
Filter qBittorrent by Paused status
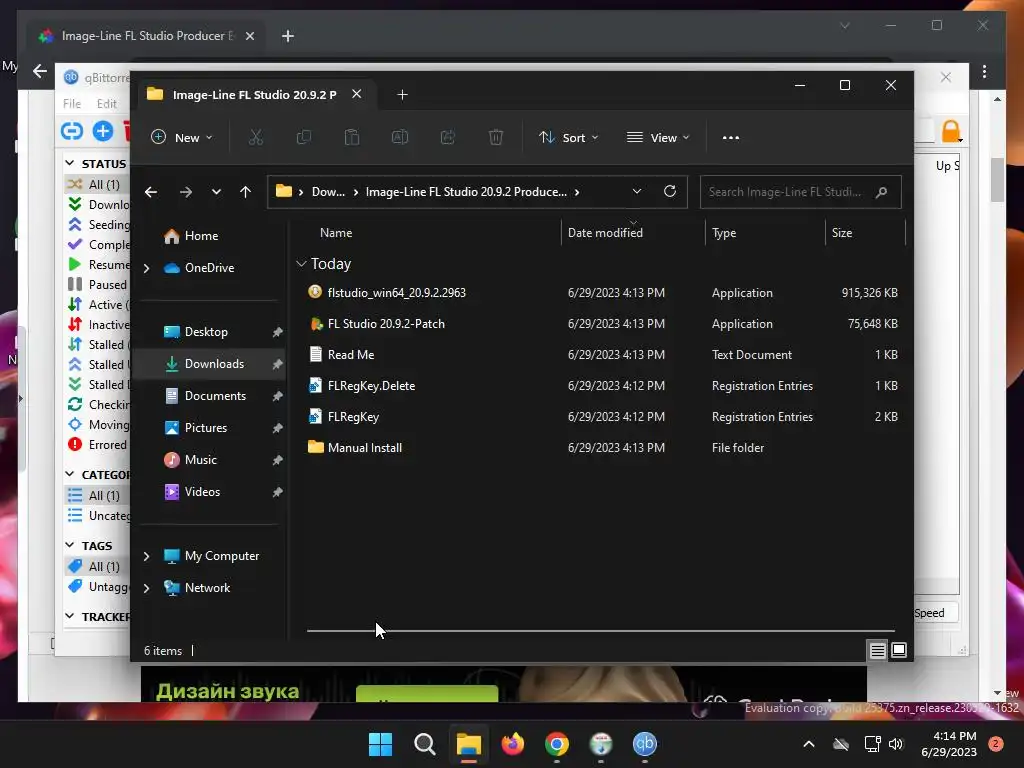point(98,285)
